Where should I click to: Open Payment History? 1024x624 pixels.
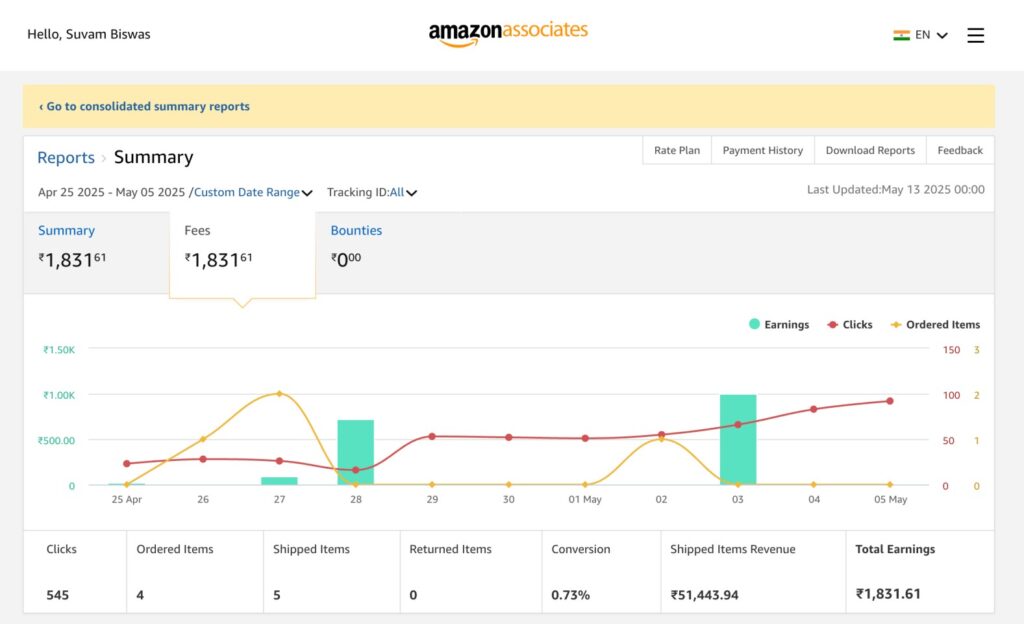tap(763, 150)
